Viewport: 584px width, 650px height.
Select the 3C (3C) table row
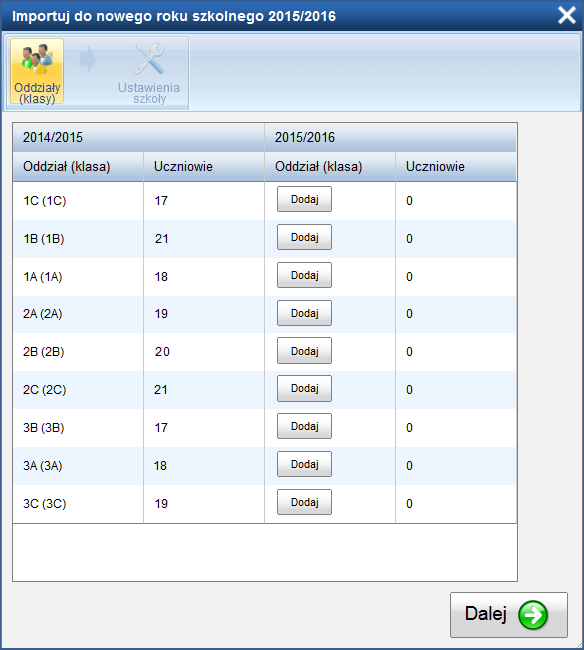click(264, 504)
